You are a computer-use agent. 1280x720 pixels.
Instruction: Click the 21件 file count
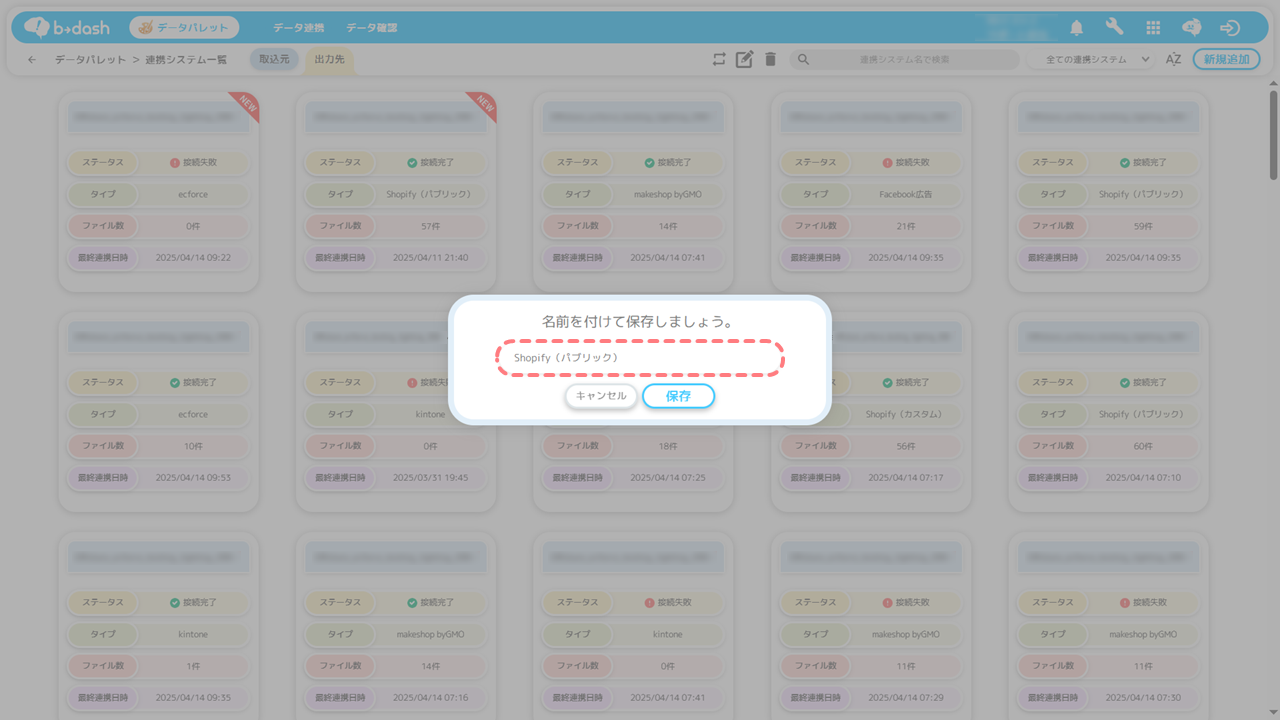coord(905,226)
